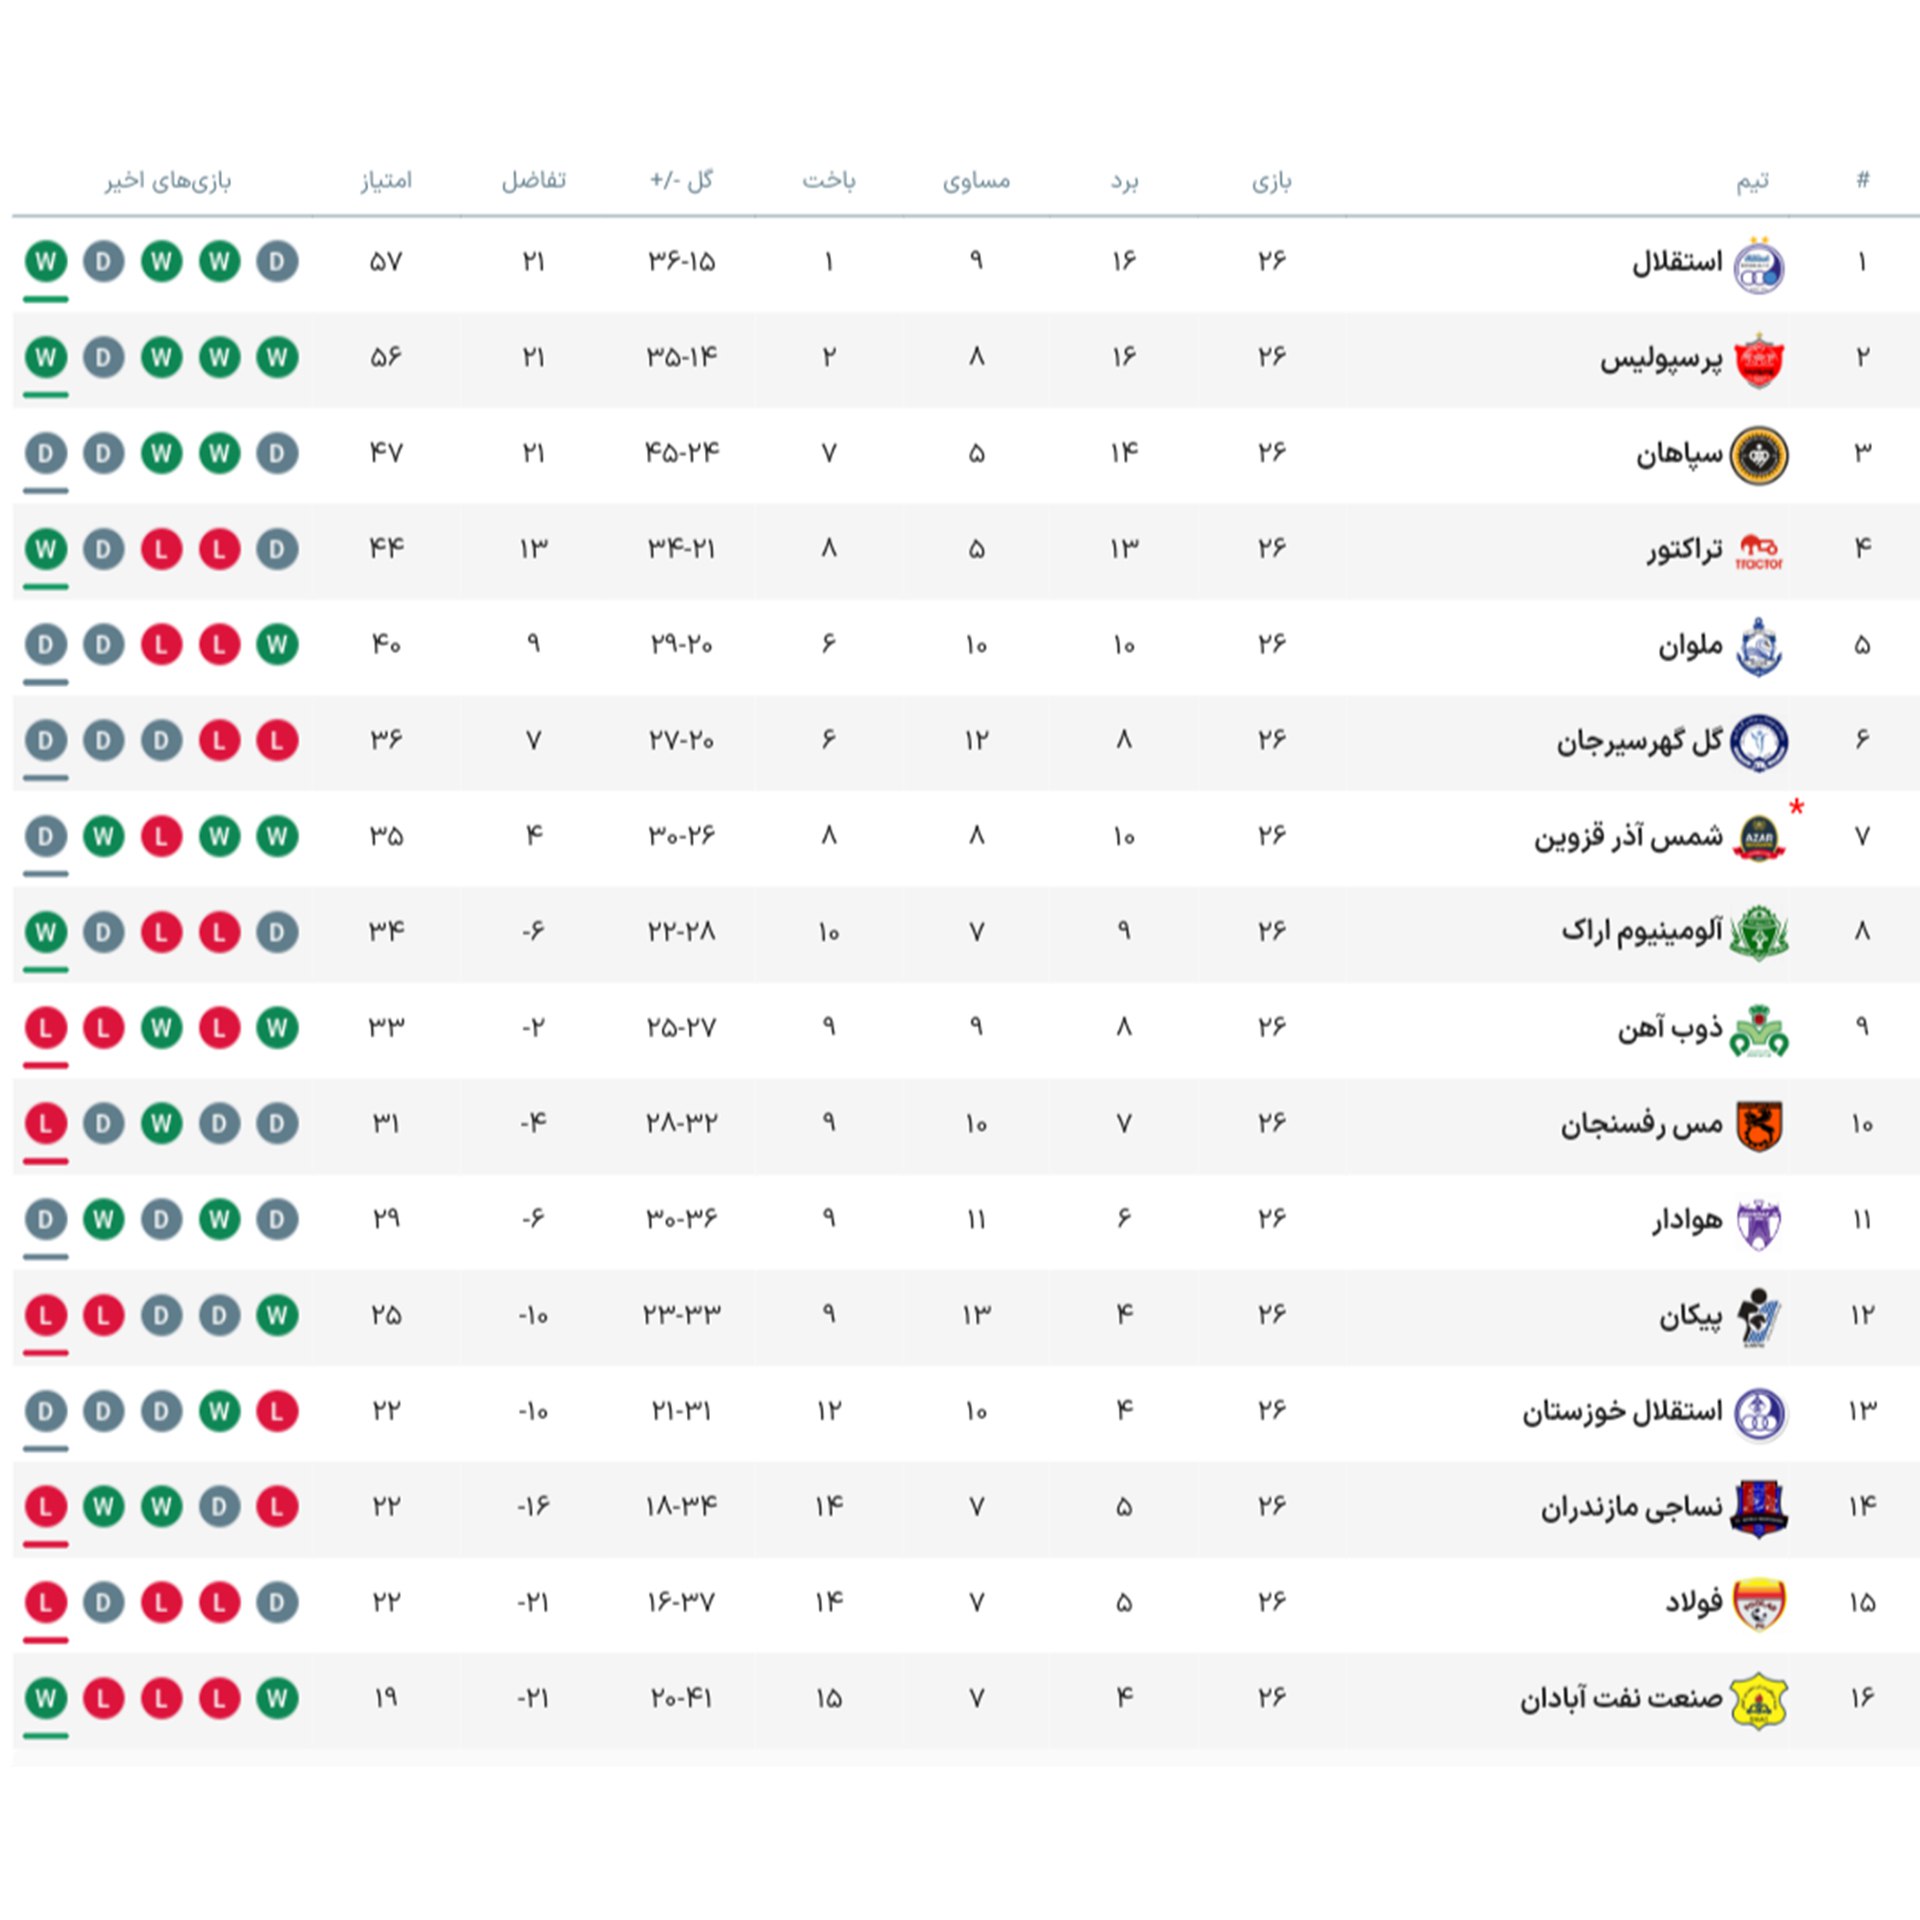Open the استقلال team name link
This screenshot has width=1920, height=1920.
[1677, 262]
